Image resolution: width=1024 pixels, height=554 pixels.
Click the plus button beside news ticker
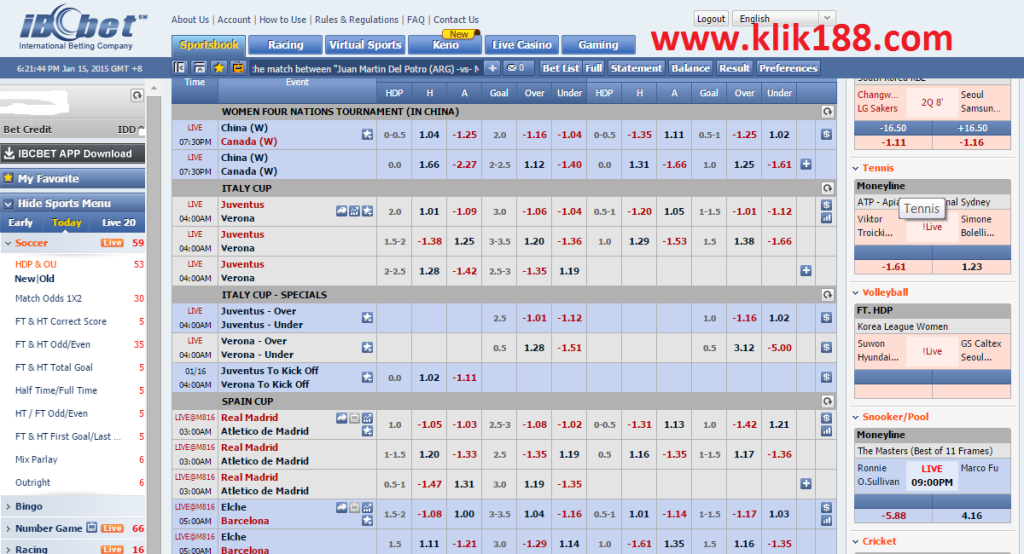[x=492, y=68]
